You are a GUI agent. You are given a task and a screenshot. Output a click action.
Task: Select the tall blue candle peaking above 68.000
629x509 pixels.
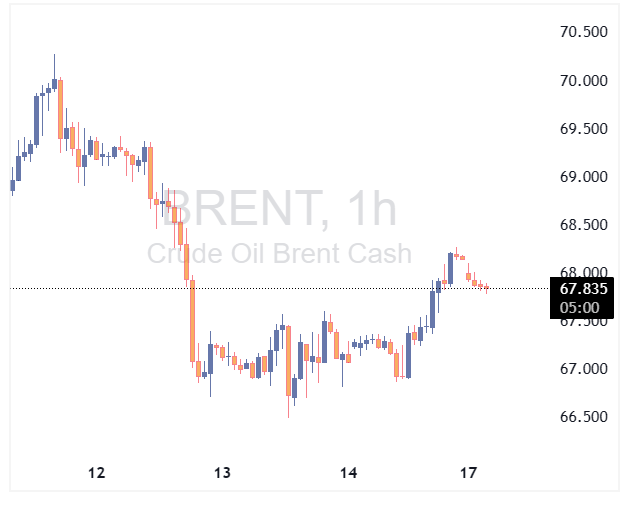coord(451,268)
